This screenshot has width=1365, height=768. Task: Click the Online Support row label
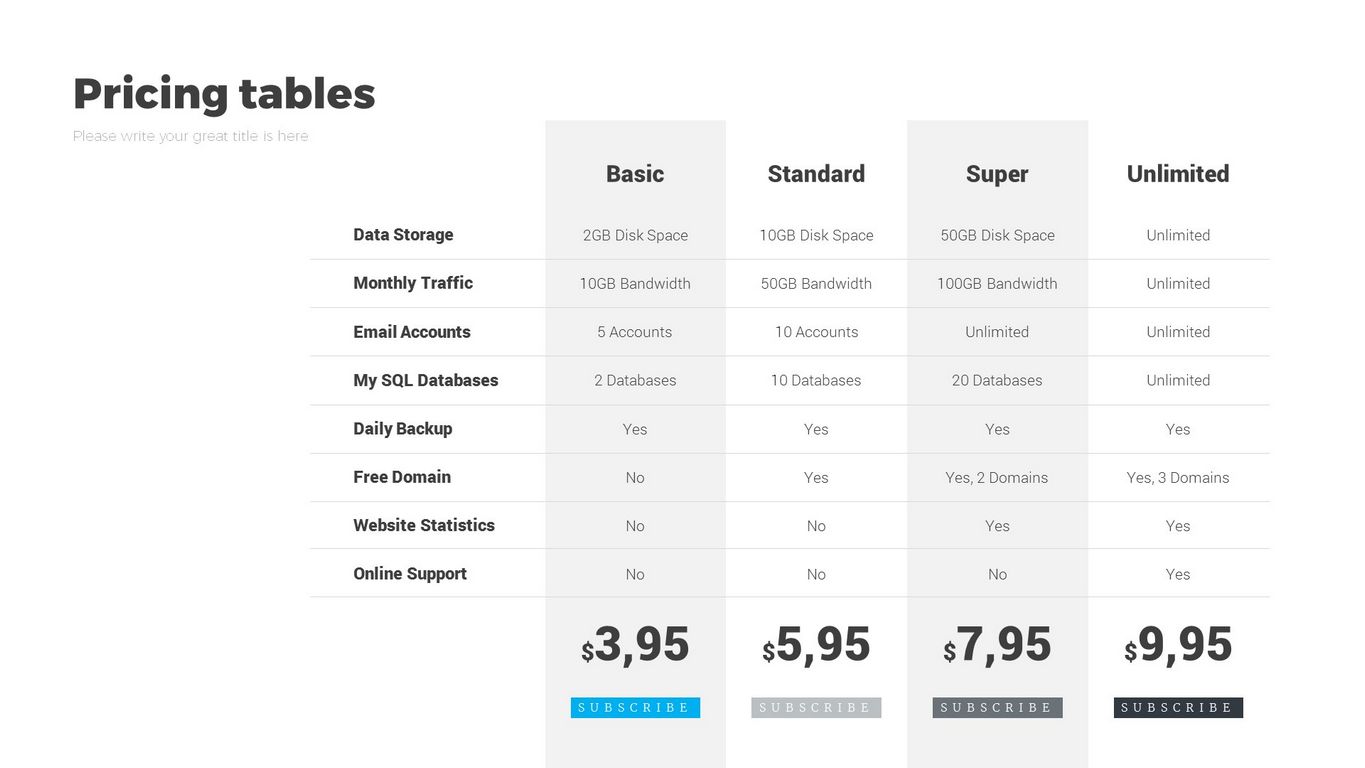410,574
